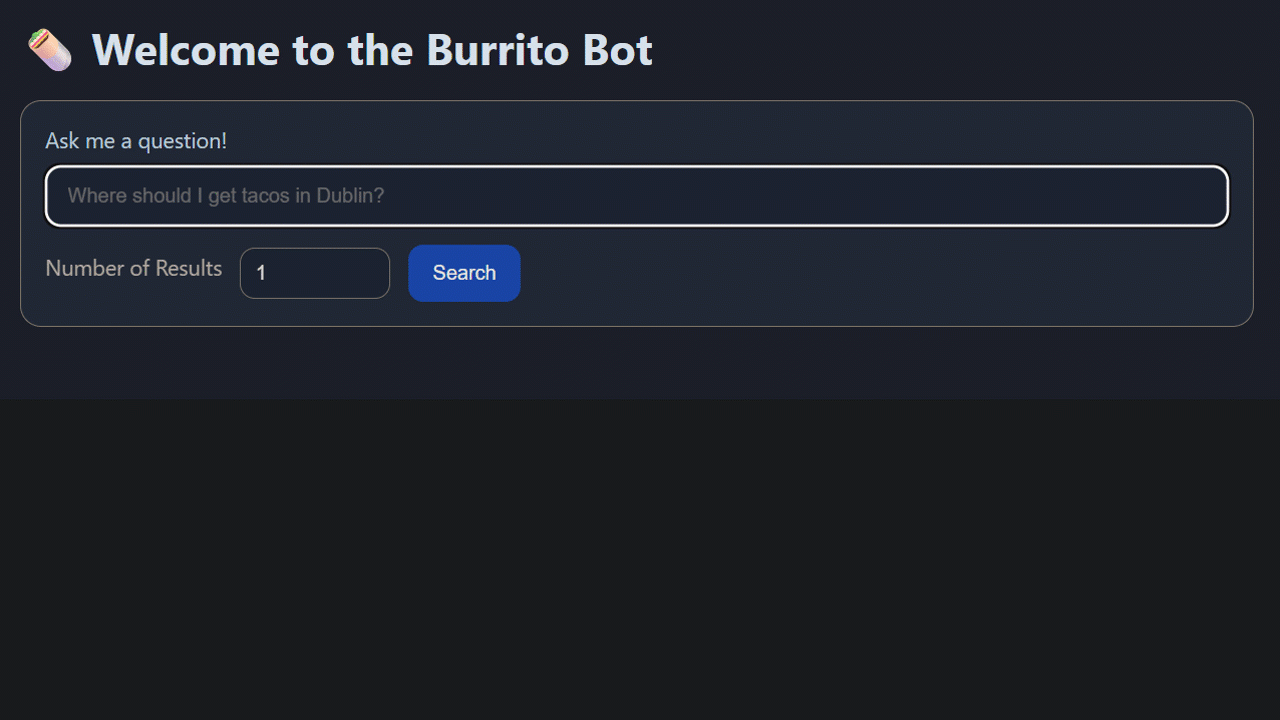The width and height of the screenshot is (1280, 720).
Task: Click the word "Results" in the label
Action: [x=188, y=268]
